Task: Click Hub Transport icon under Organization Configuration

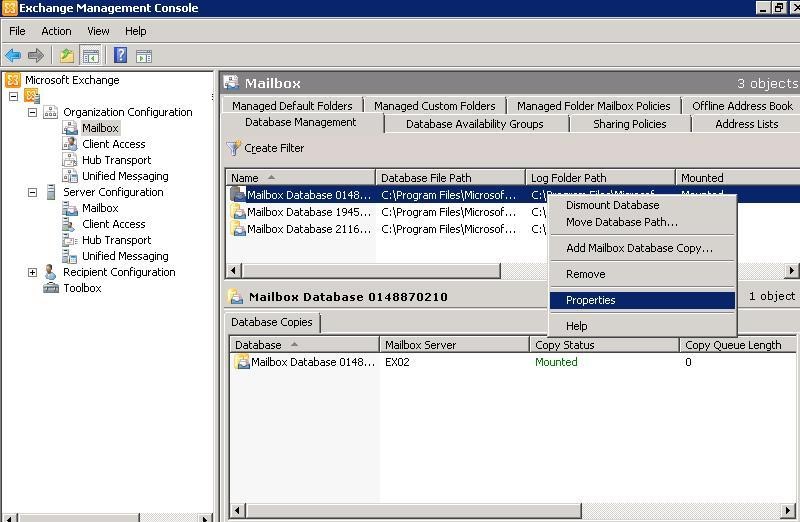Action: click(69, 160)
